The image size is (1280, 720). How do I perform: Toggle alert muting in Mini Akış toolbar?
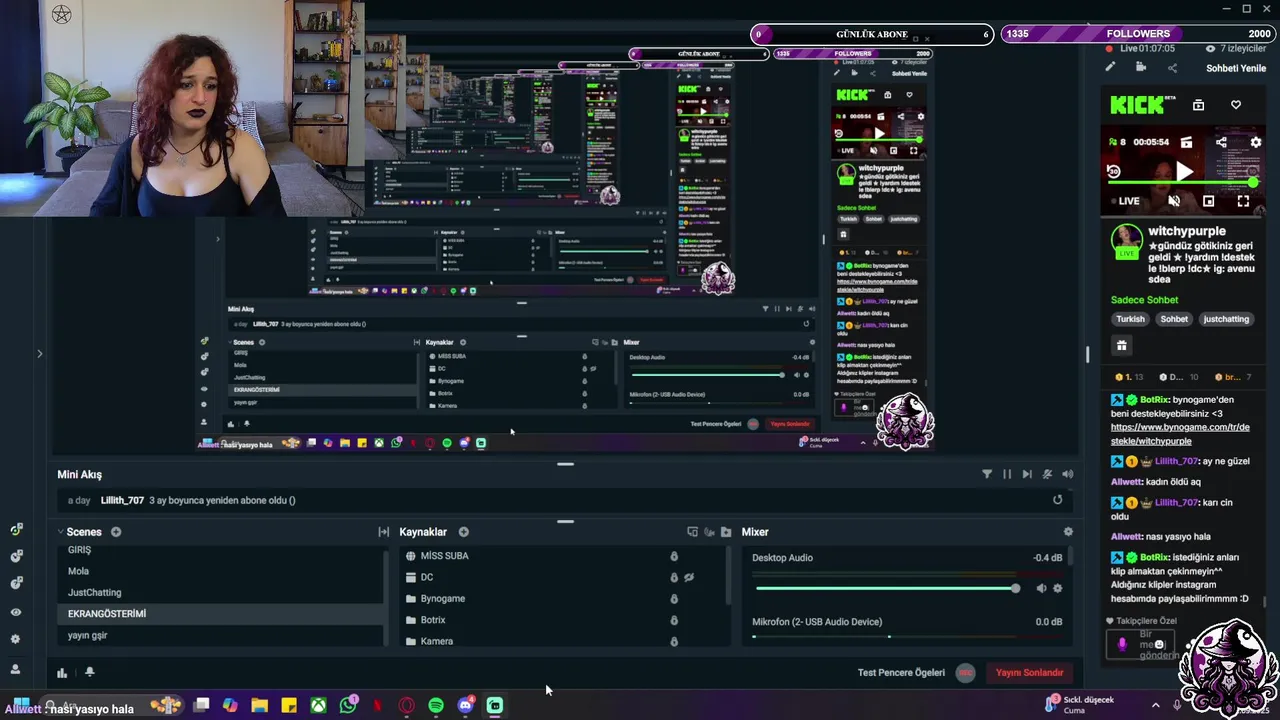click(1047, 474)
